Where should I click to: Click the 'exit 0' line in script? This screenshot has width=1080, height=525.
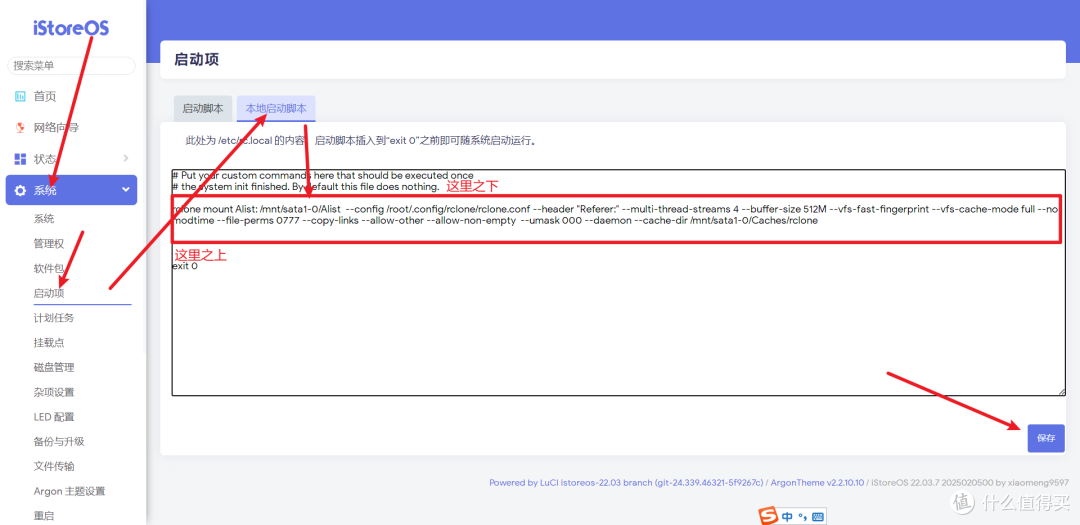pos(185,265)
